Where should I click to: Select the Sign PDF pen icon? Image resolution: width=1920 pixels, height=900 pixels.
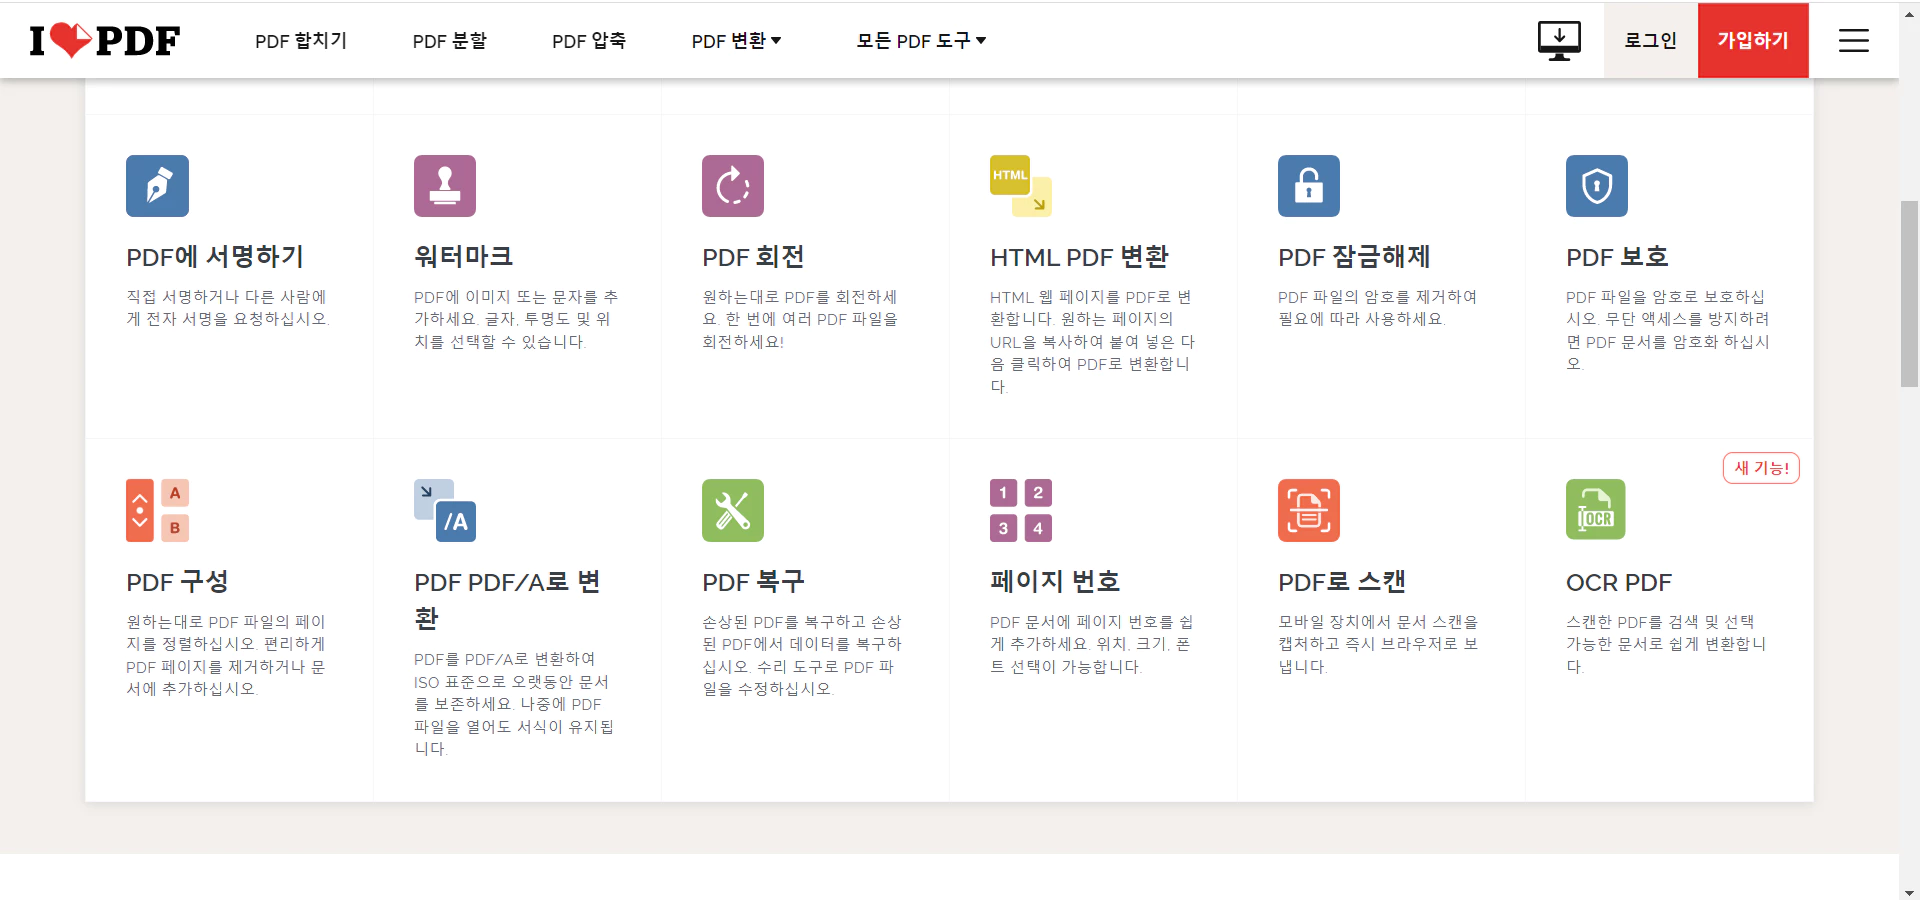156,185
